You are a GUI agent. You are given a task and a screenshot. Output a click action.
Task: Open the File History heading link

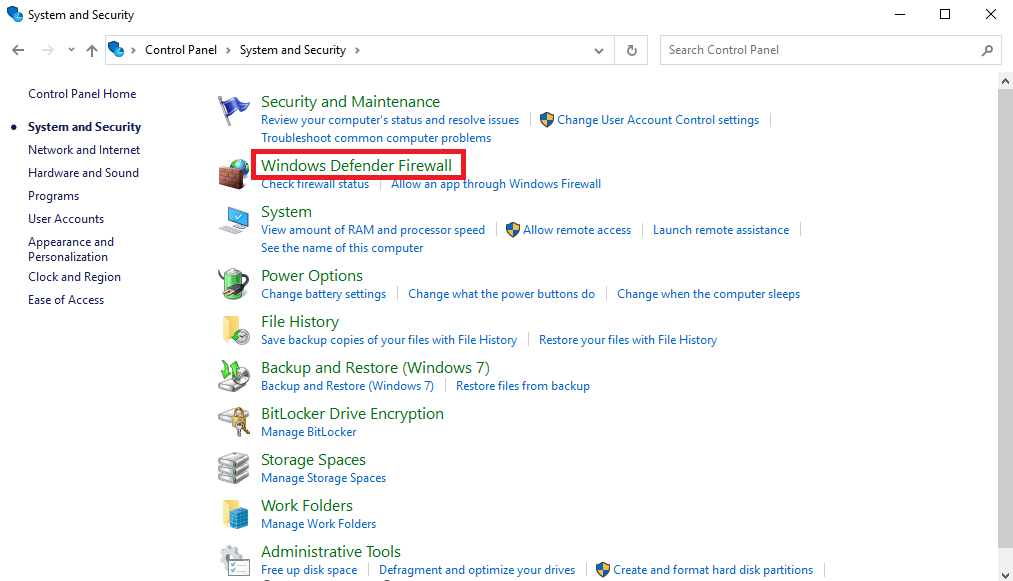[x=300, y=321]
